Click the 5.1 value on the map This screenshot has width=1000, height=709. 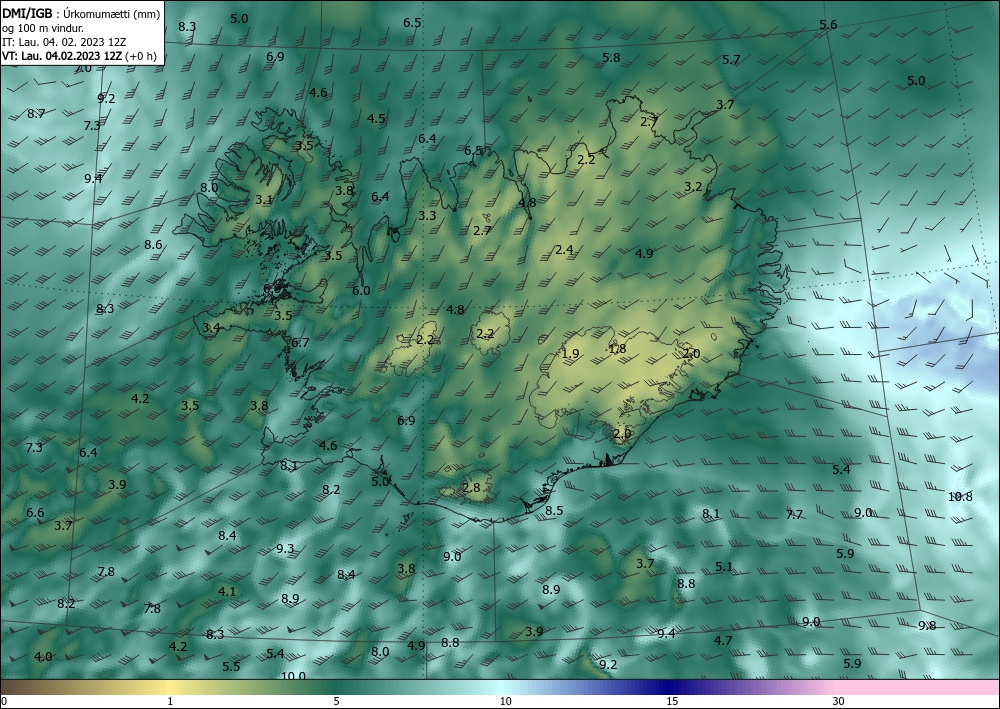click(x=724, y=566)
